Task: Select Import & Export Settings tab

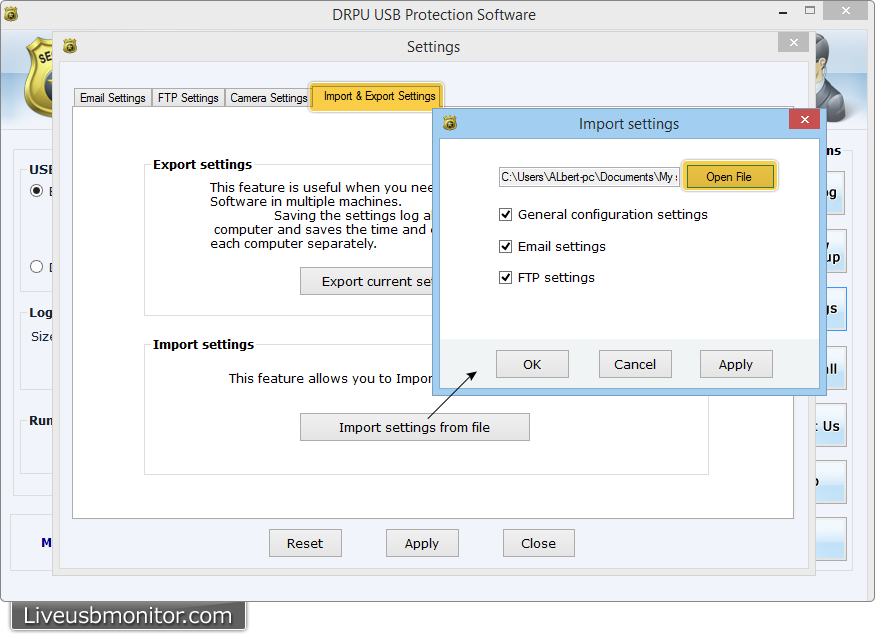Action: (377, 97)
